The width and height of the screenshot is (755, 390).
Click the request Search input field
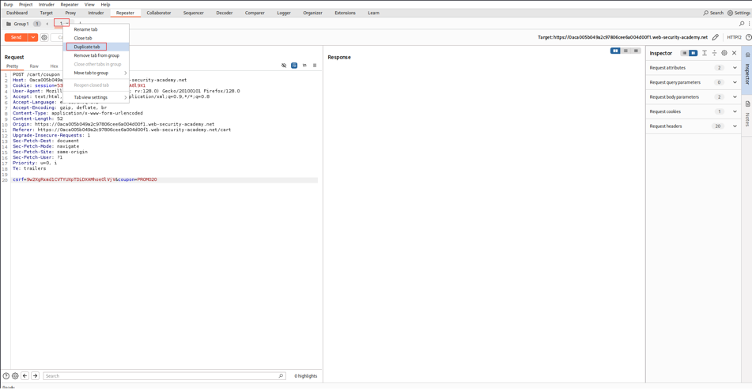tap(160, 376)
